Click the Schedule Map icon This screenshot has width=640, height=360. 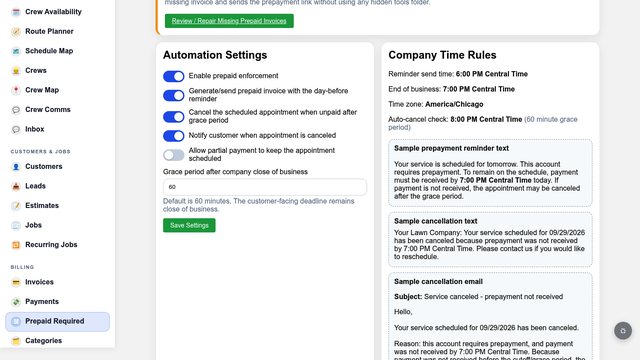point(16,51)
